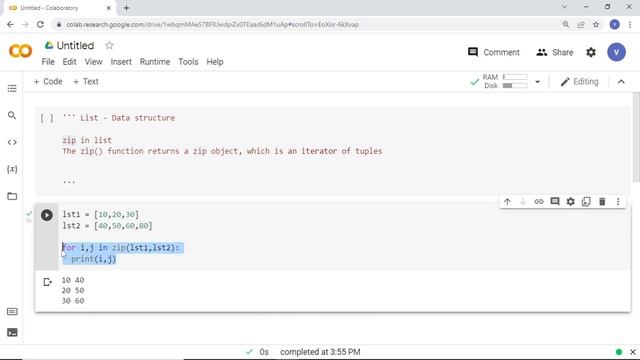
Task: View RAM and Disk resource usage
Action: click(499, 82)
